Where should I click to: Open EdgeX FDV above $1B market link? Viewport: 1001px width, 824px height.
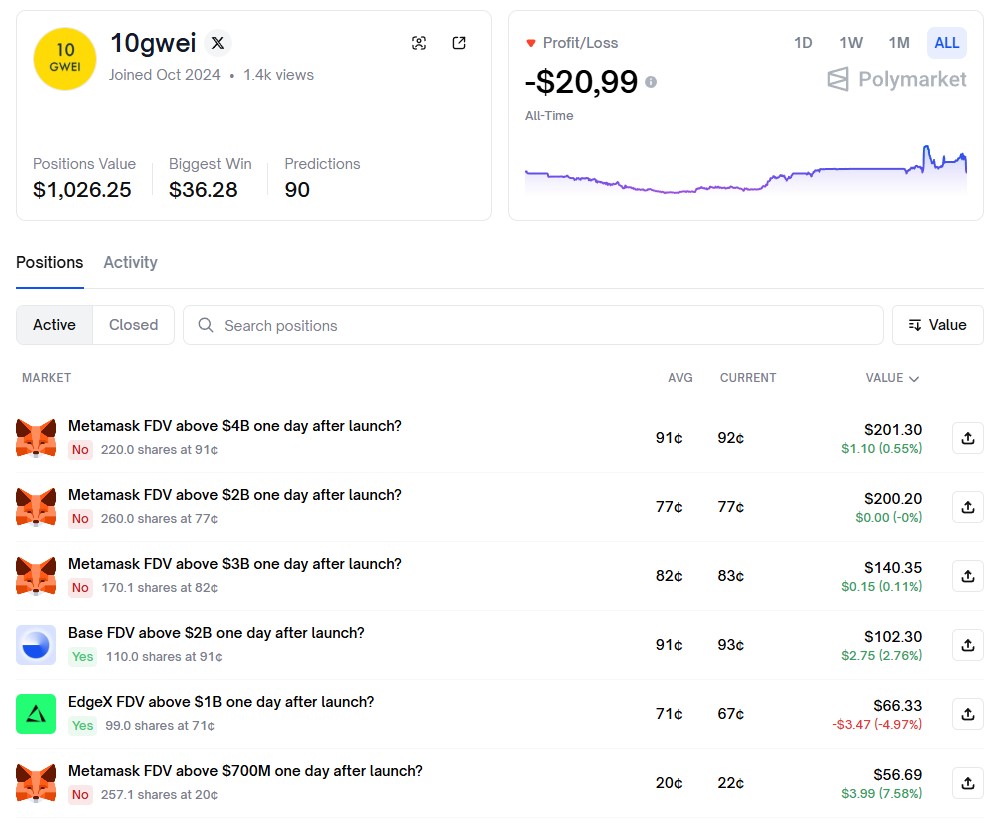pos(221,701)
